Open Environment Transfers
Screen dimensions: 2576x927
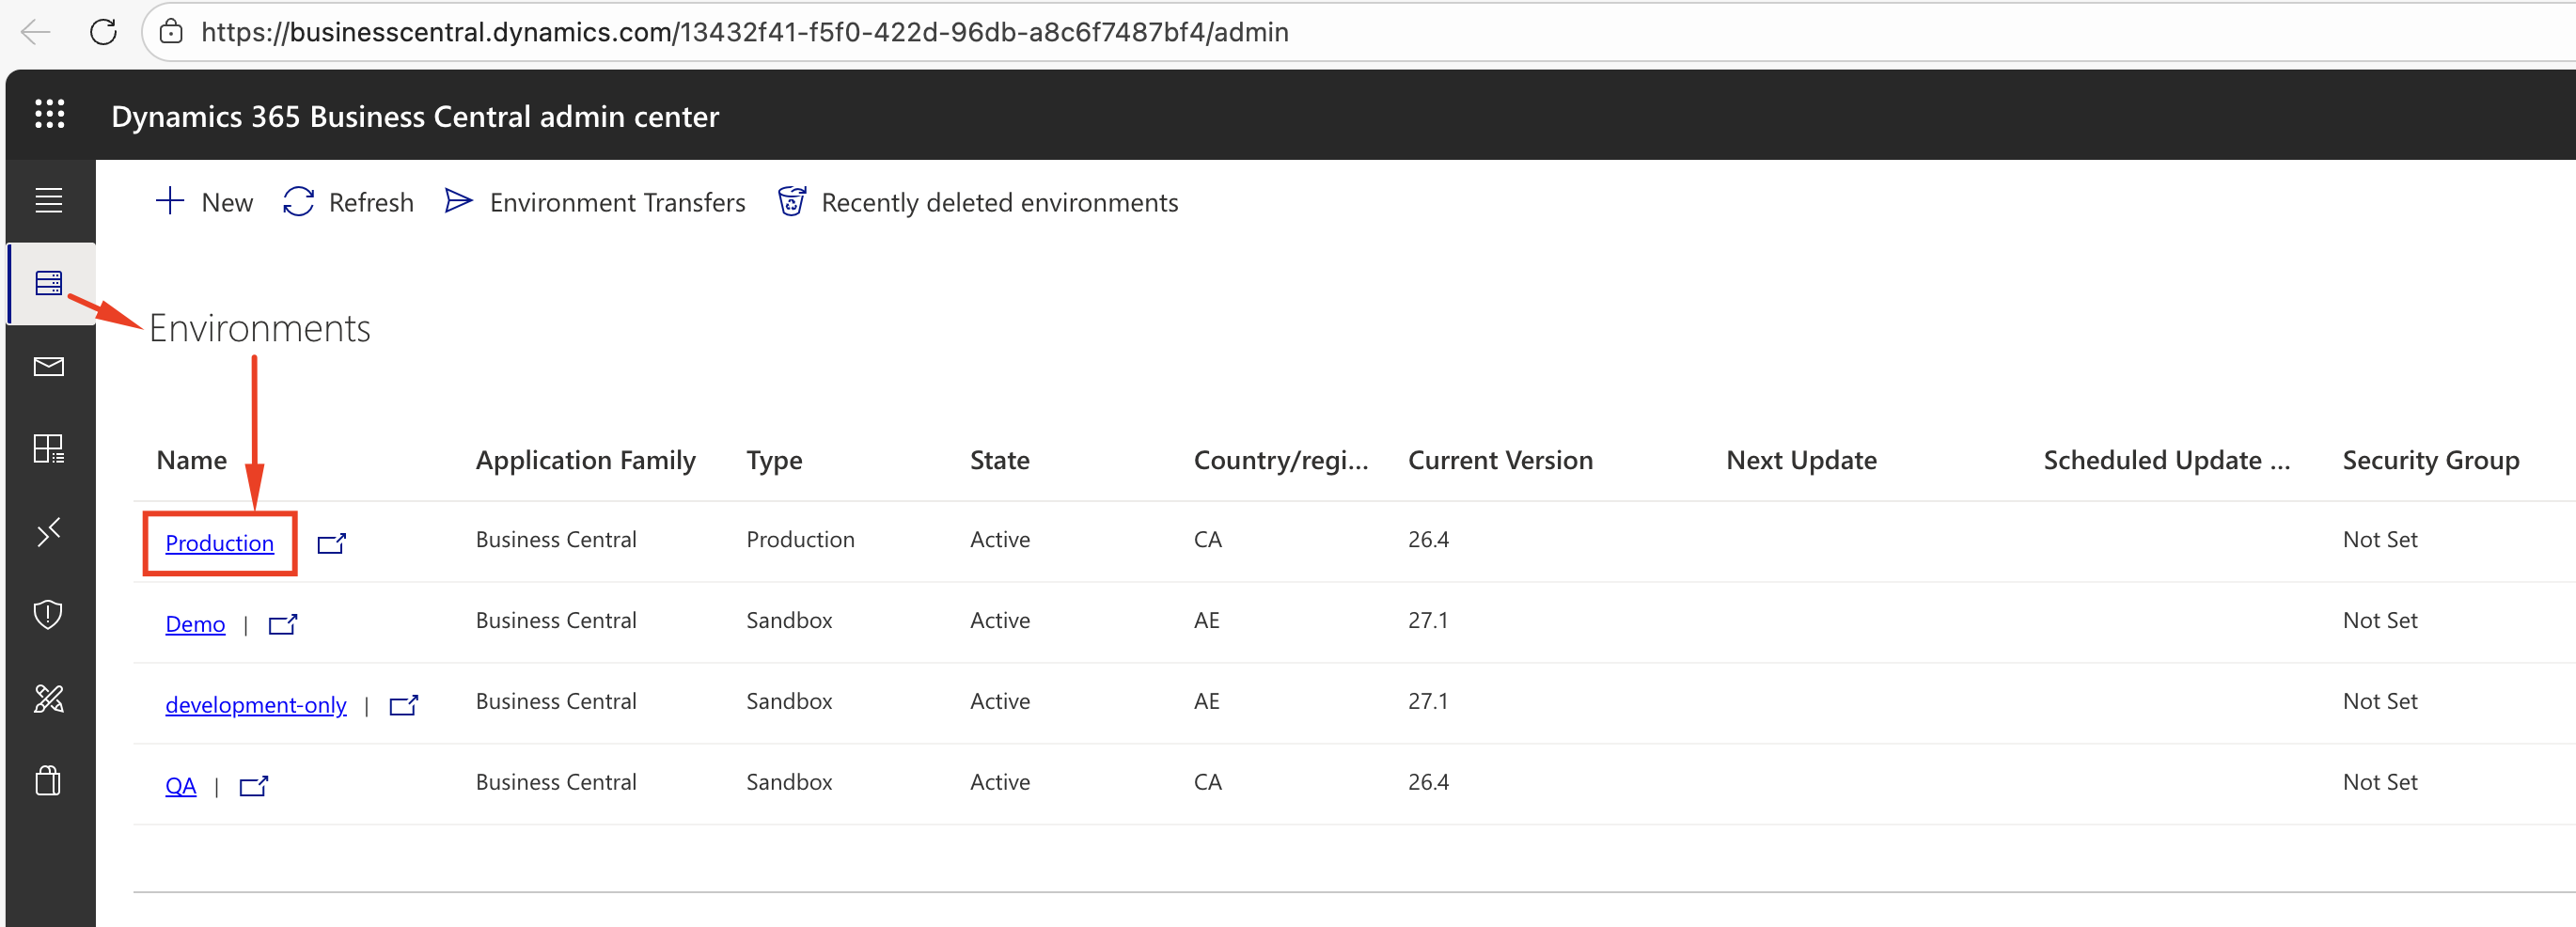[596, 202]
